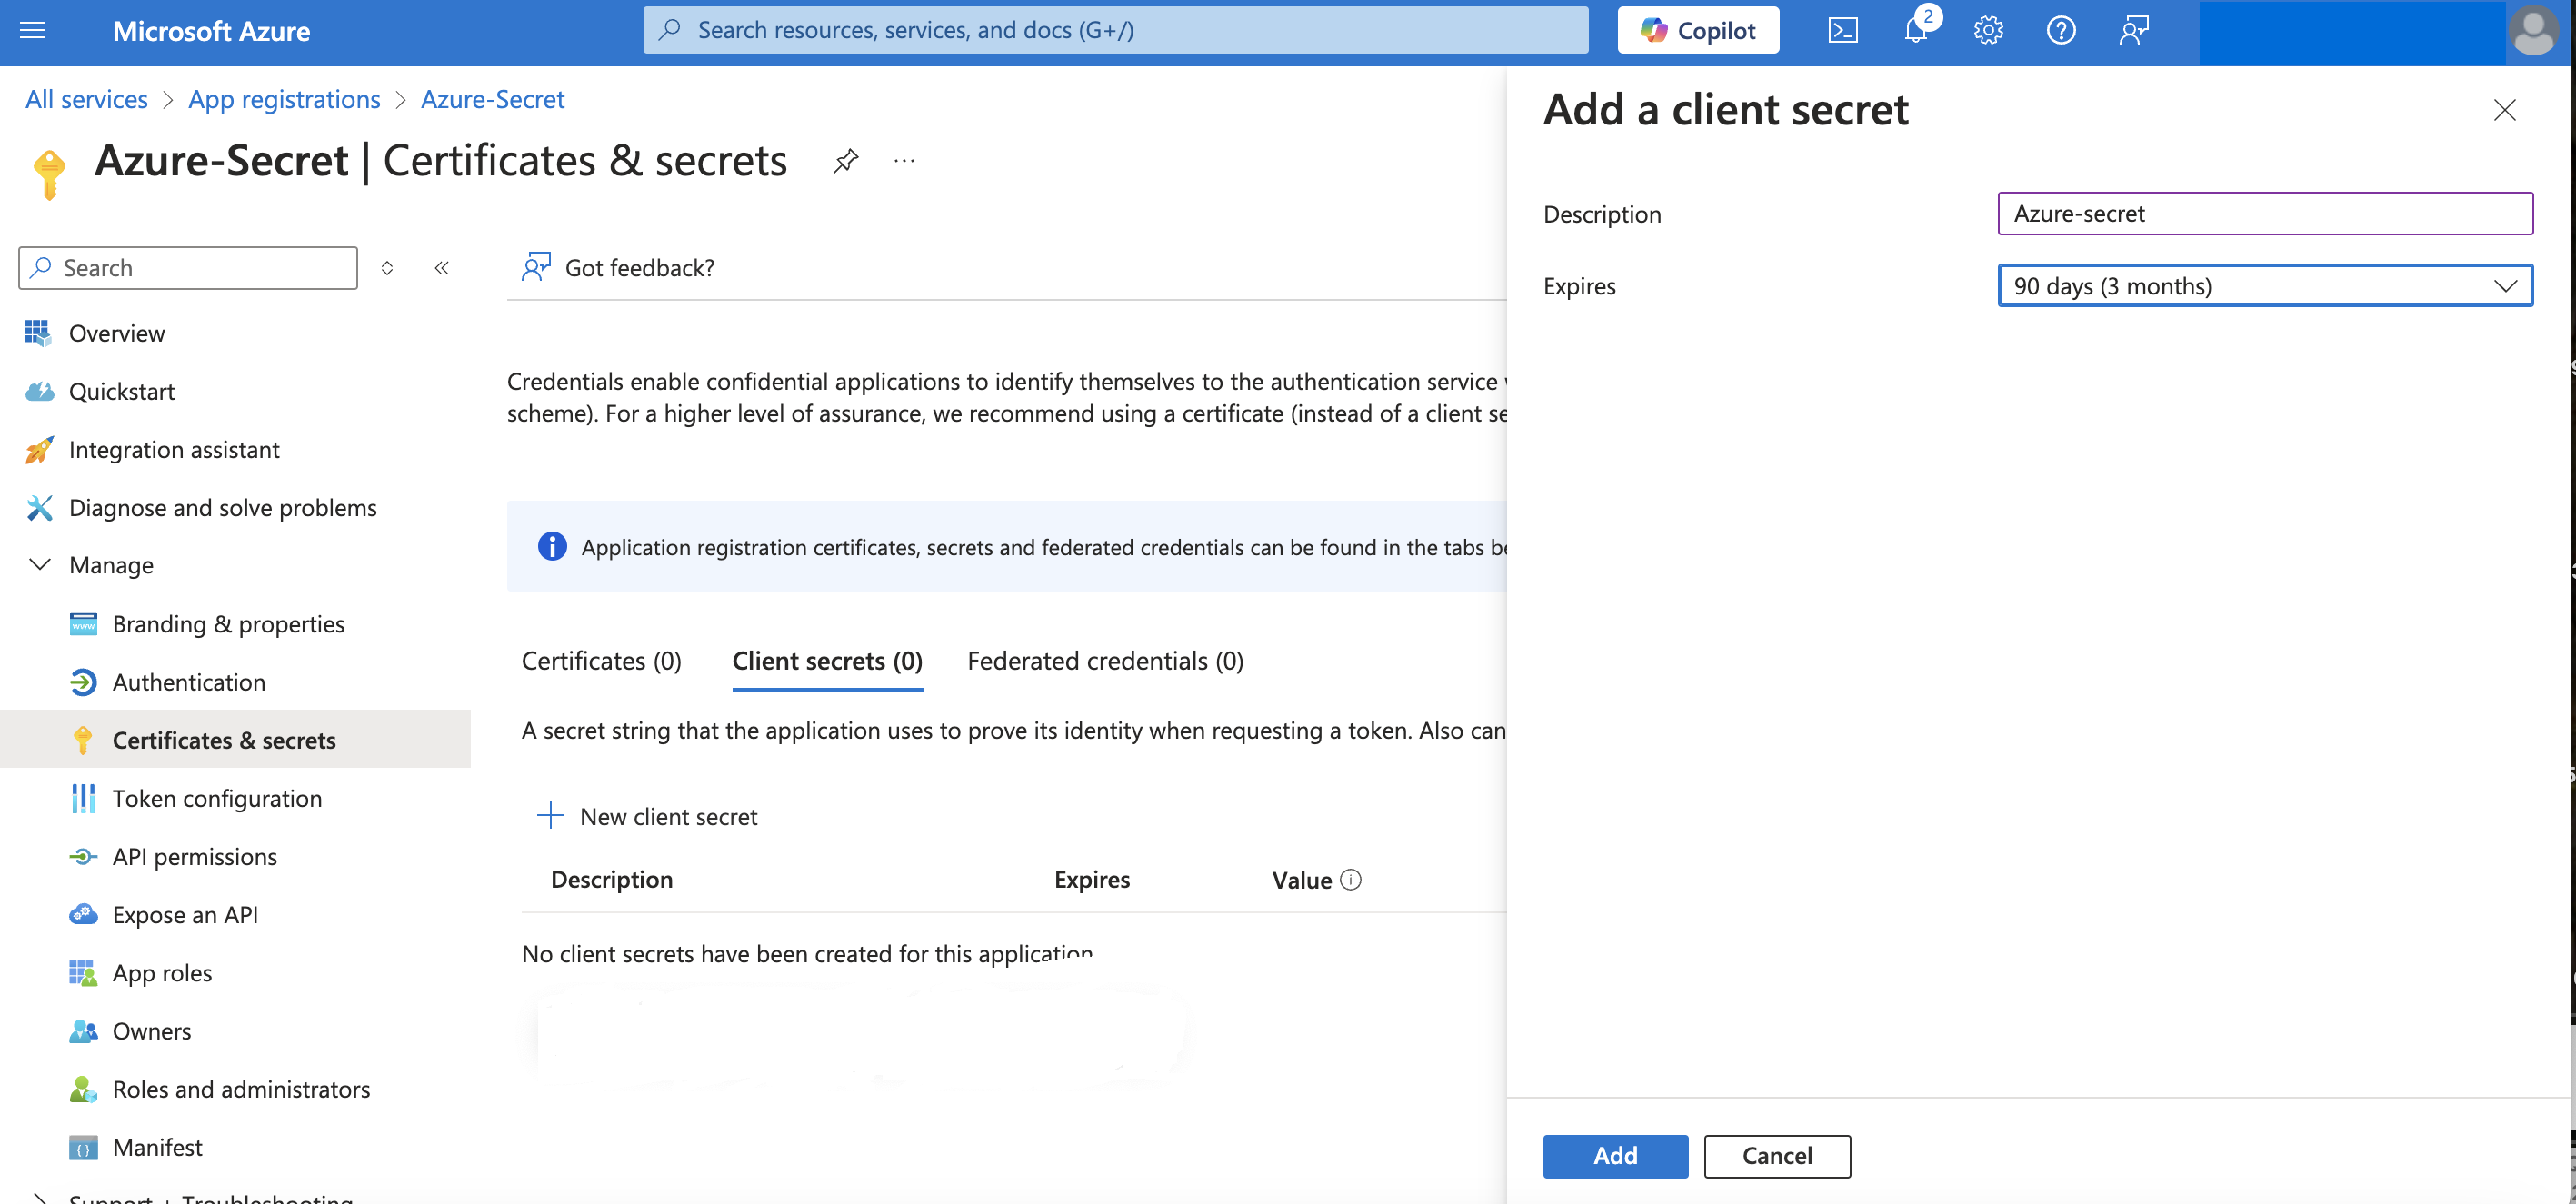Click the App registrations breadcrumb link
The image size is (2576, 1204).
coord(284,99)
